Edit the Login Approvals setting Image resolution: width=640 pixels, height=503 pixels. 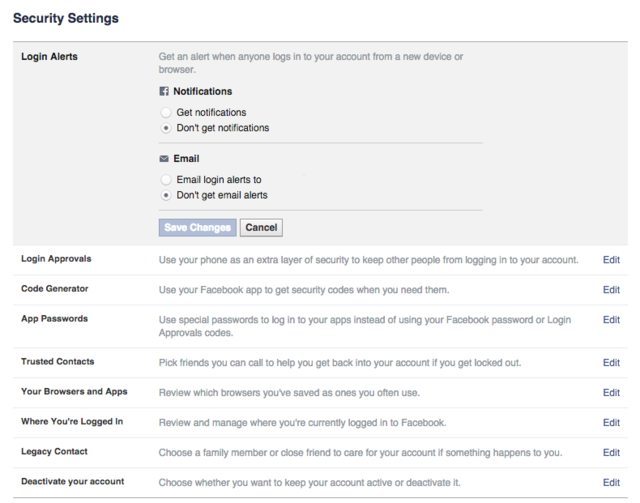pyautogui.click(x=611, y=260)
